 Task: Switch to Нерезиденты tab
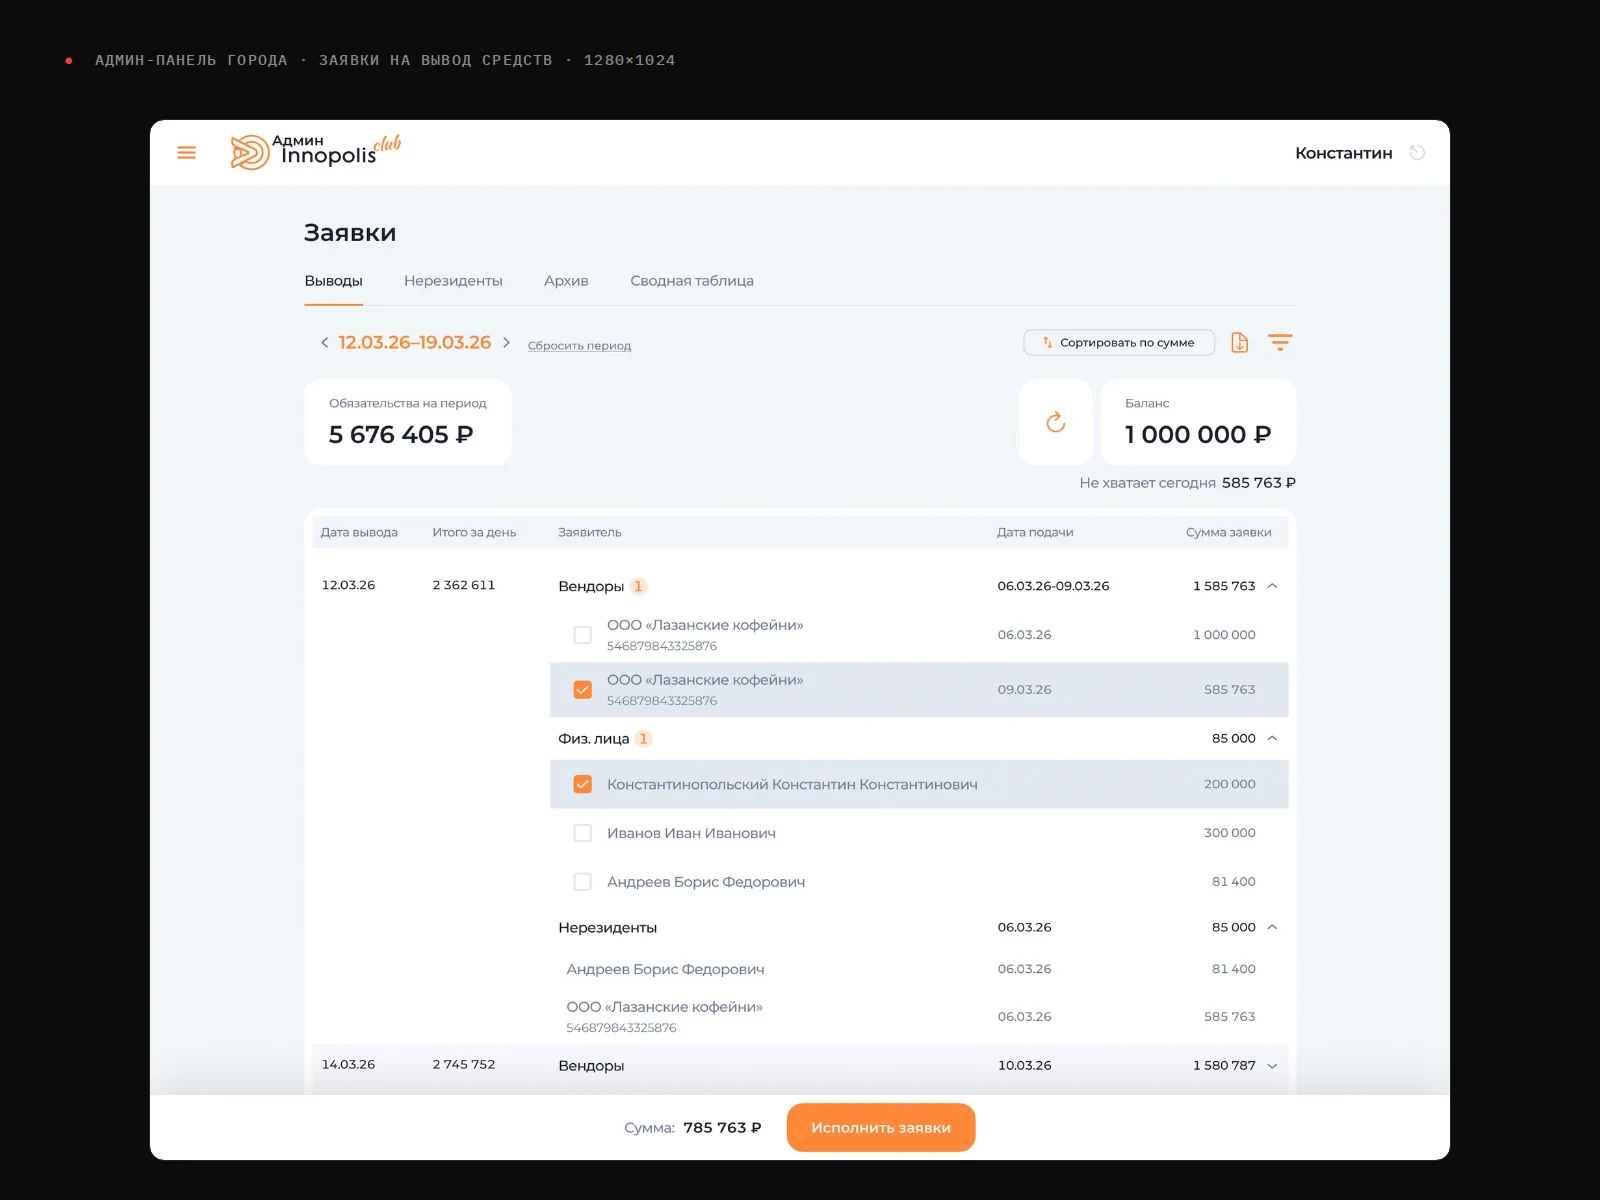click(x=453, y=281)
